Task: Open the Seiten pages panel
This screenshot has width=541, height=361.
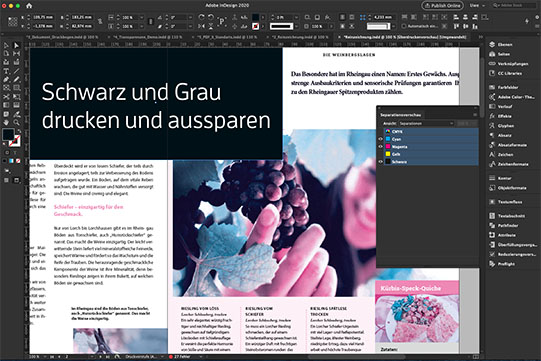Action: [x=500, y=54]
